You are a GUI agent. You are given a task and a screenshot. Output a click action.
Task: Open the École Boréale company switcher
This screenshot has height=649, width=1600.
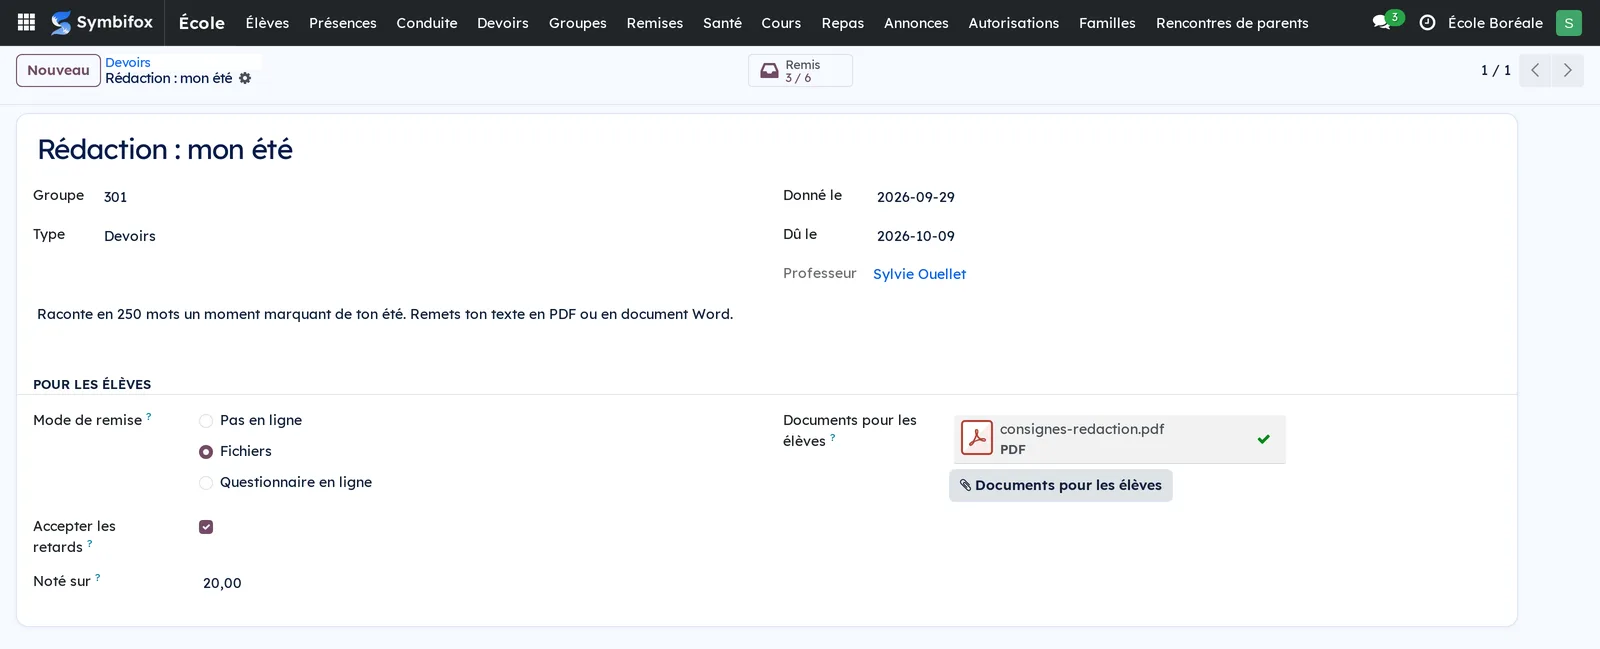tap(1495, 22)
